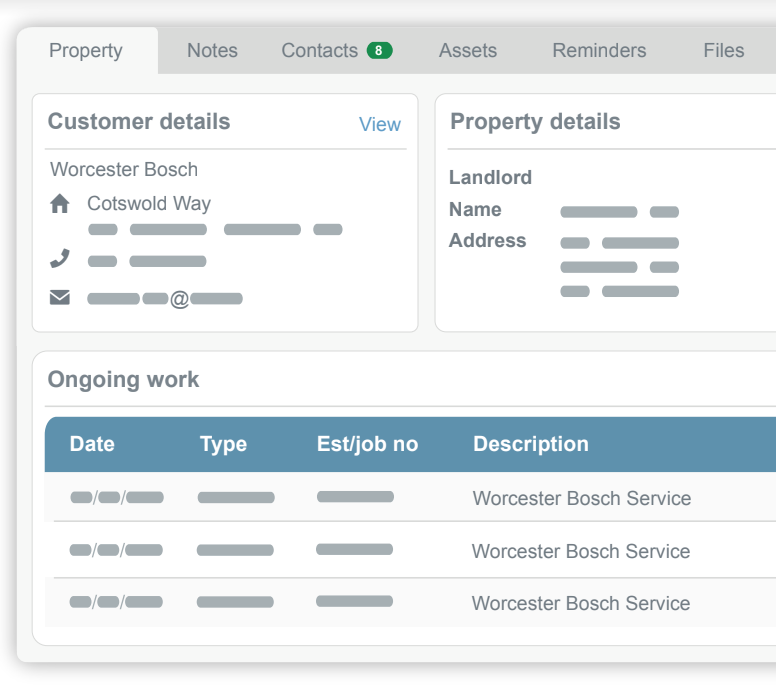Click the house address icon
The height and width of the screenshot is (690, 776).
60,203
